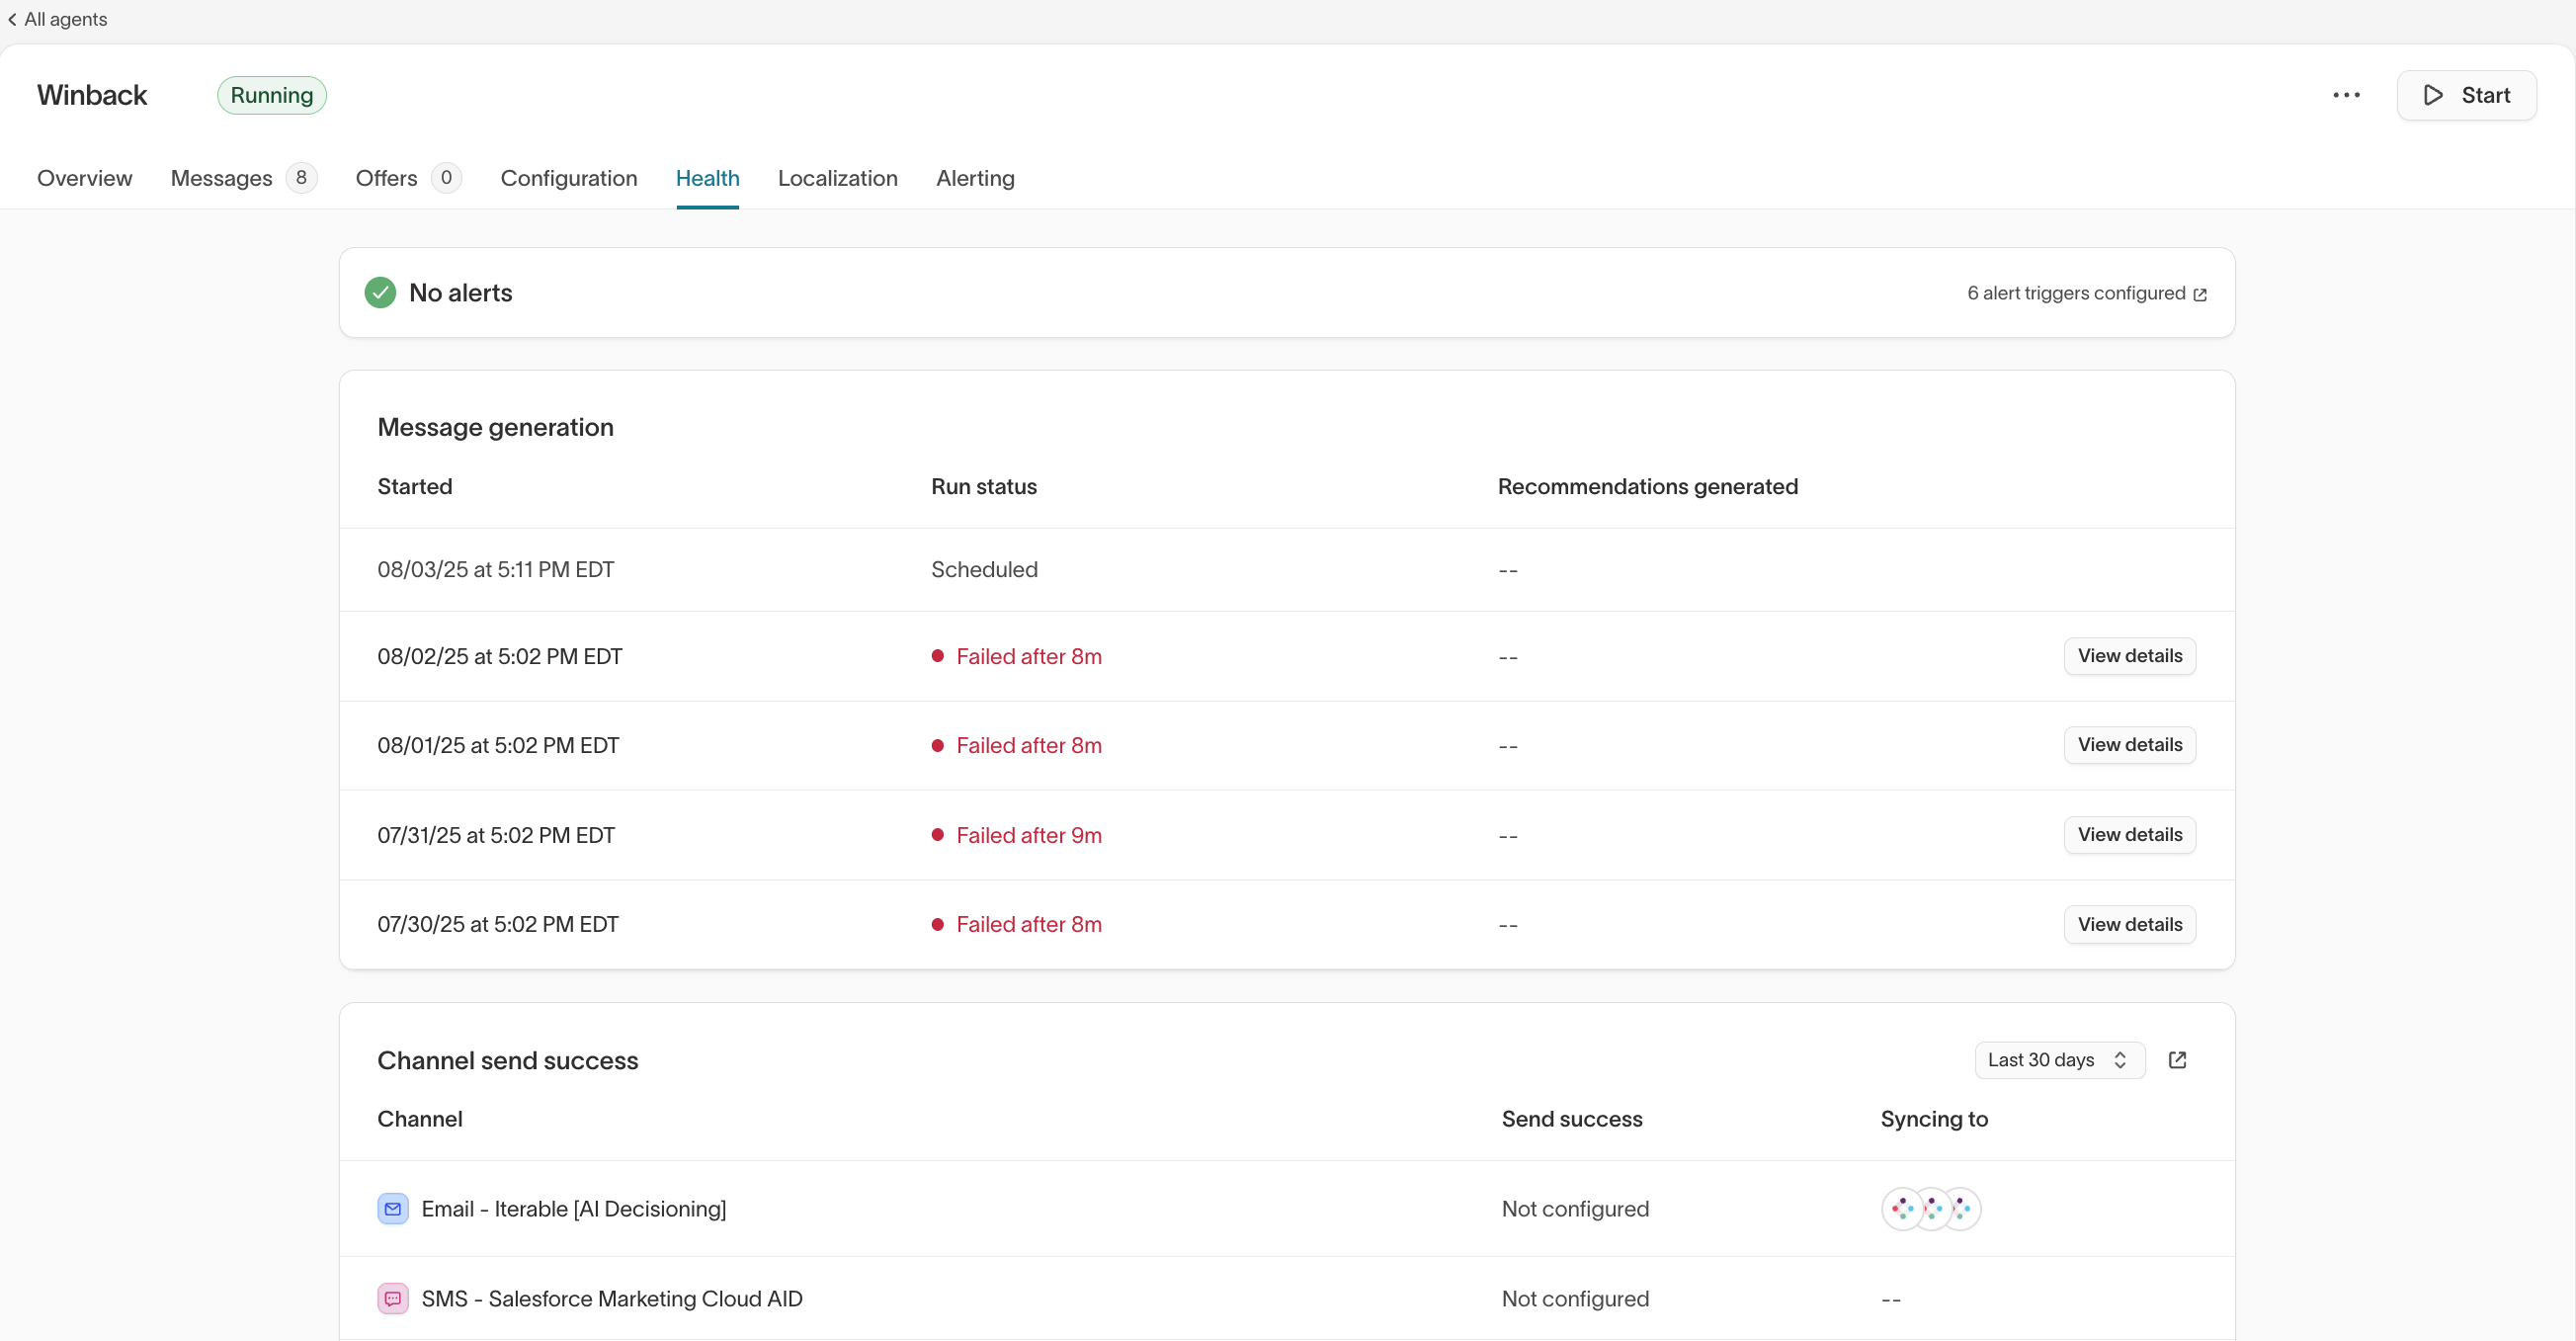View details for the 08/02/25 failed run
The image size is (2576, 1341).
(2129, 656)
